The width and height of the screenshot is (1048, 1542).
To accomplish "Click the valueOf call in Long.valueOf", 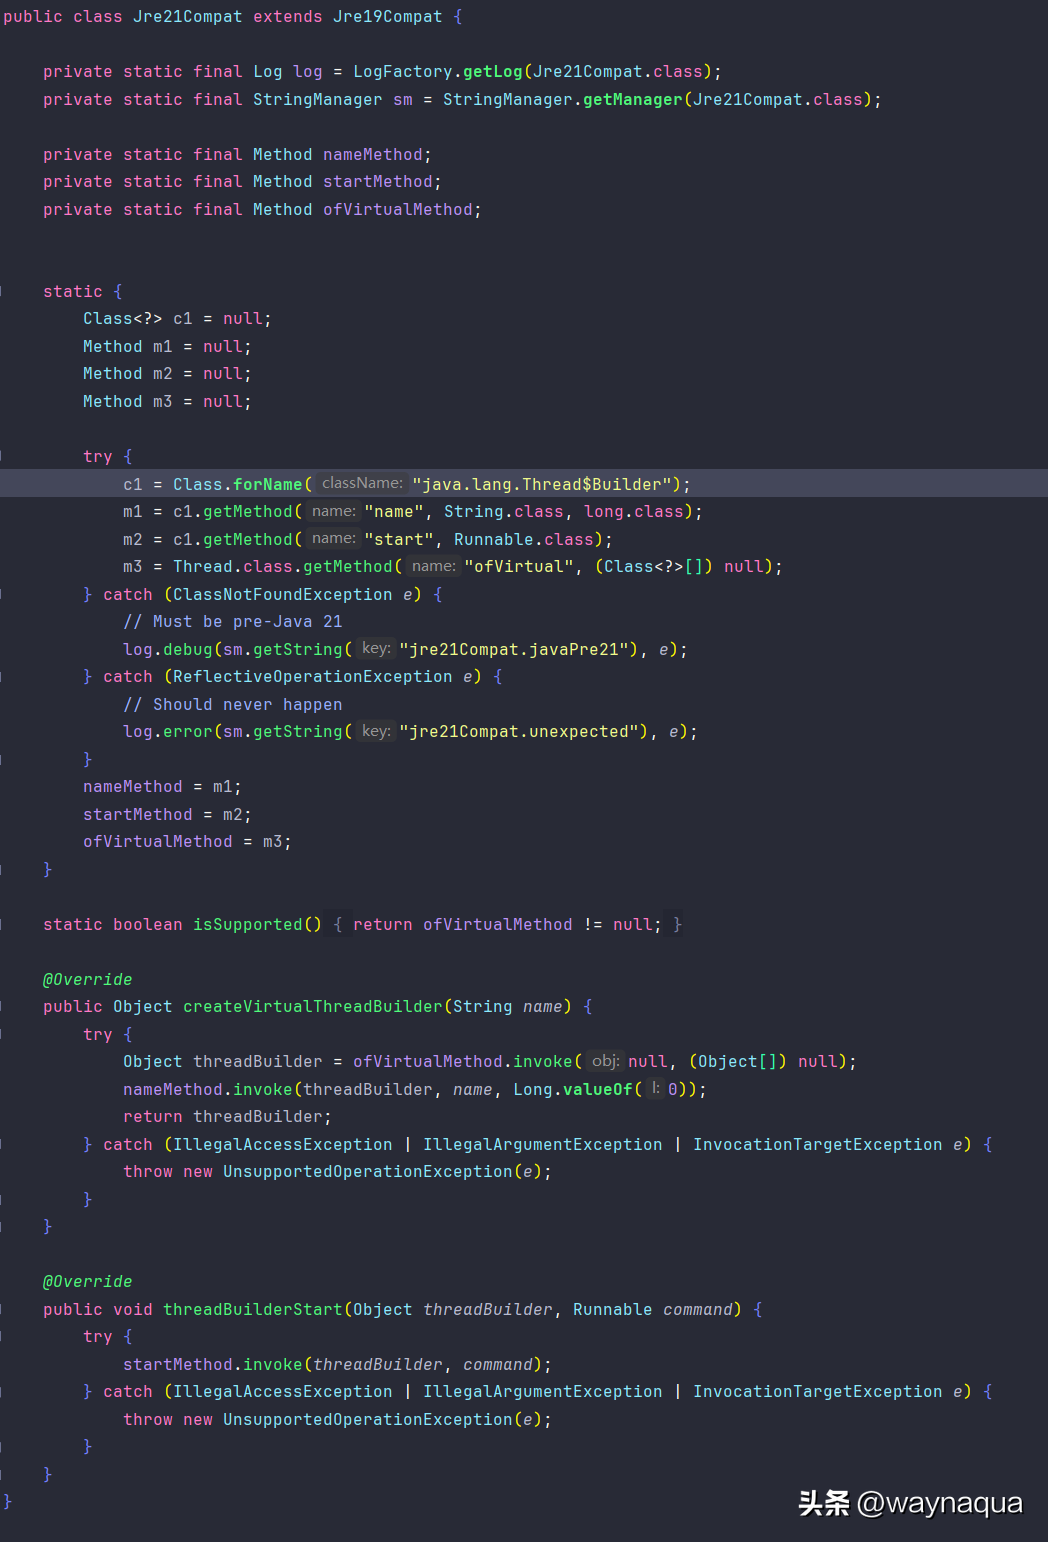I will tap(598, 1090).
